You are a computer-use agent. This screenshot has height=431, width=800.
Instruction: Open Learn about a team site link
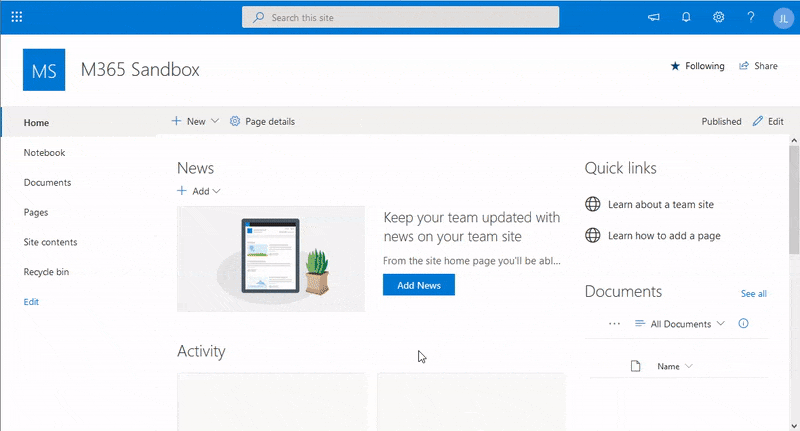(661, 205)
